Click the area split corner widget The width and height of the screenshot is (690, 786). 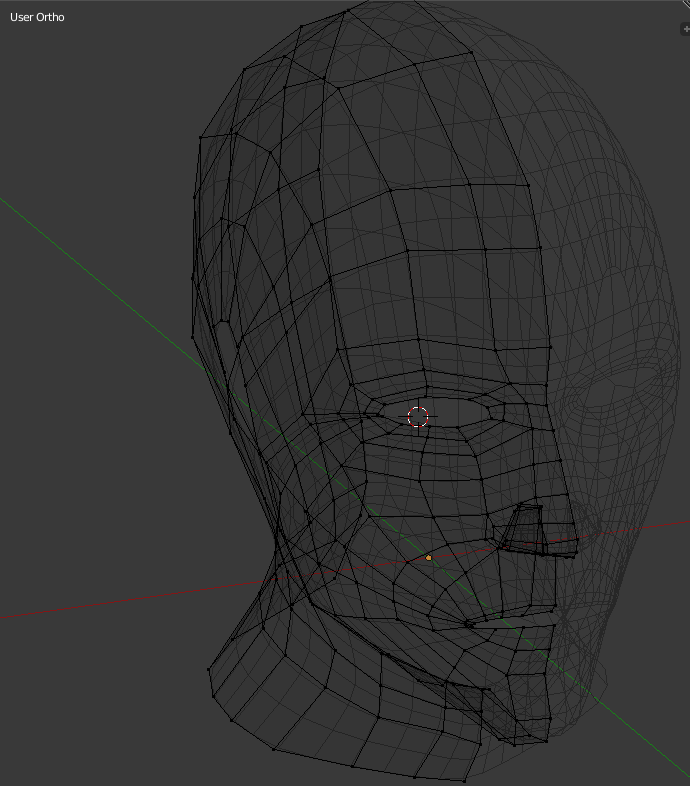[x=683, y=5]
